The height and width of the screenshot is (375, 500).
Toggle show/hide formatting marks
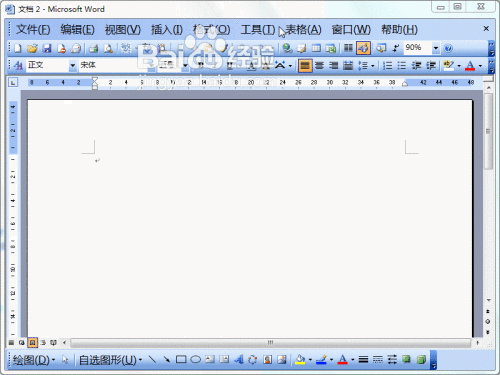[396, 48]
